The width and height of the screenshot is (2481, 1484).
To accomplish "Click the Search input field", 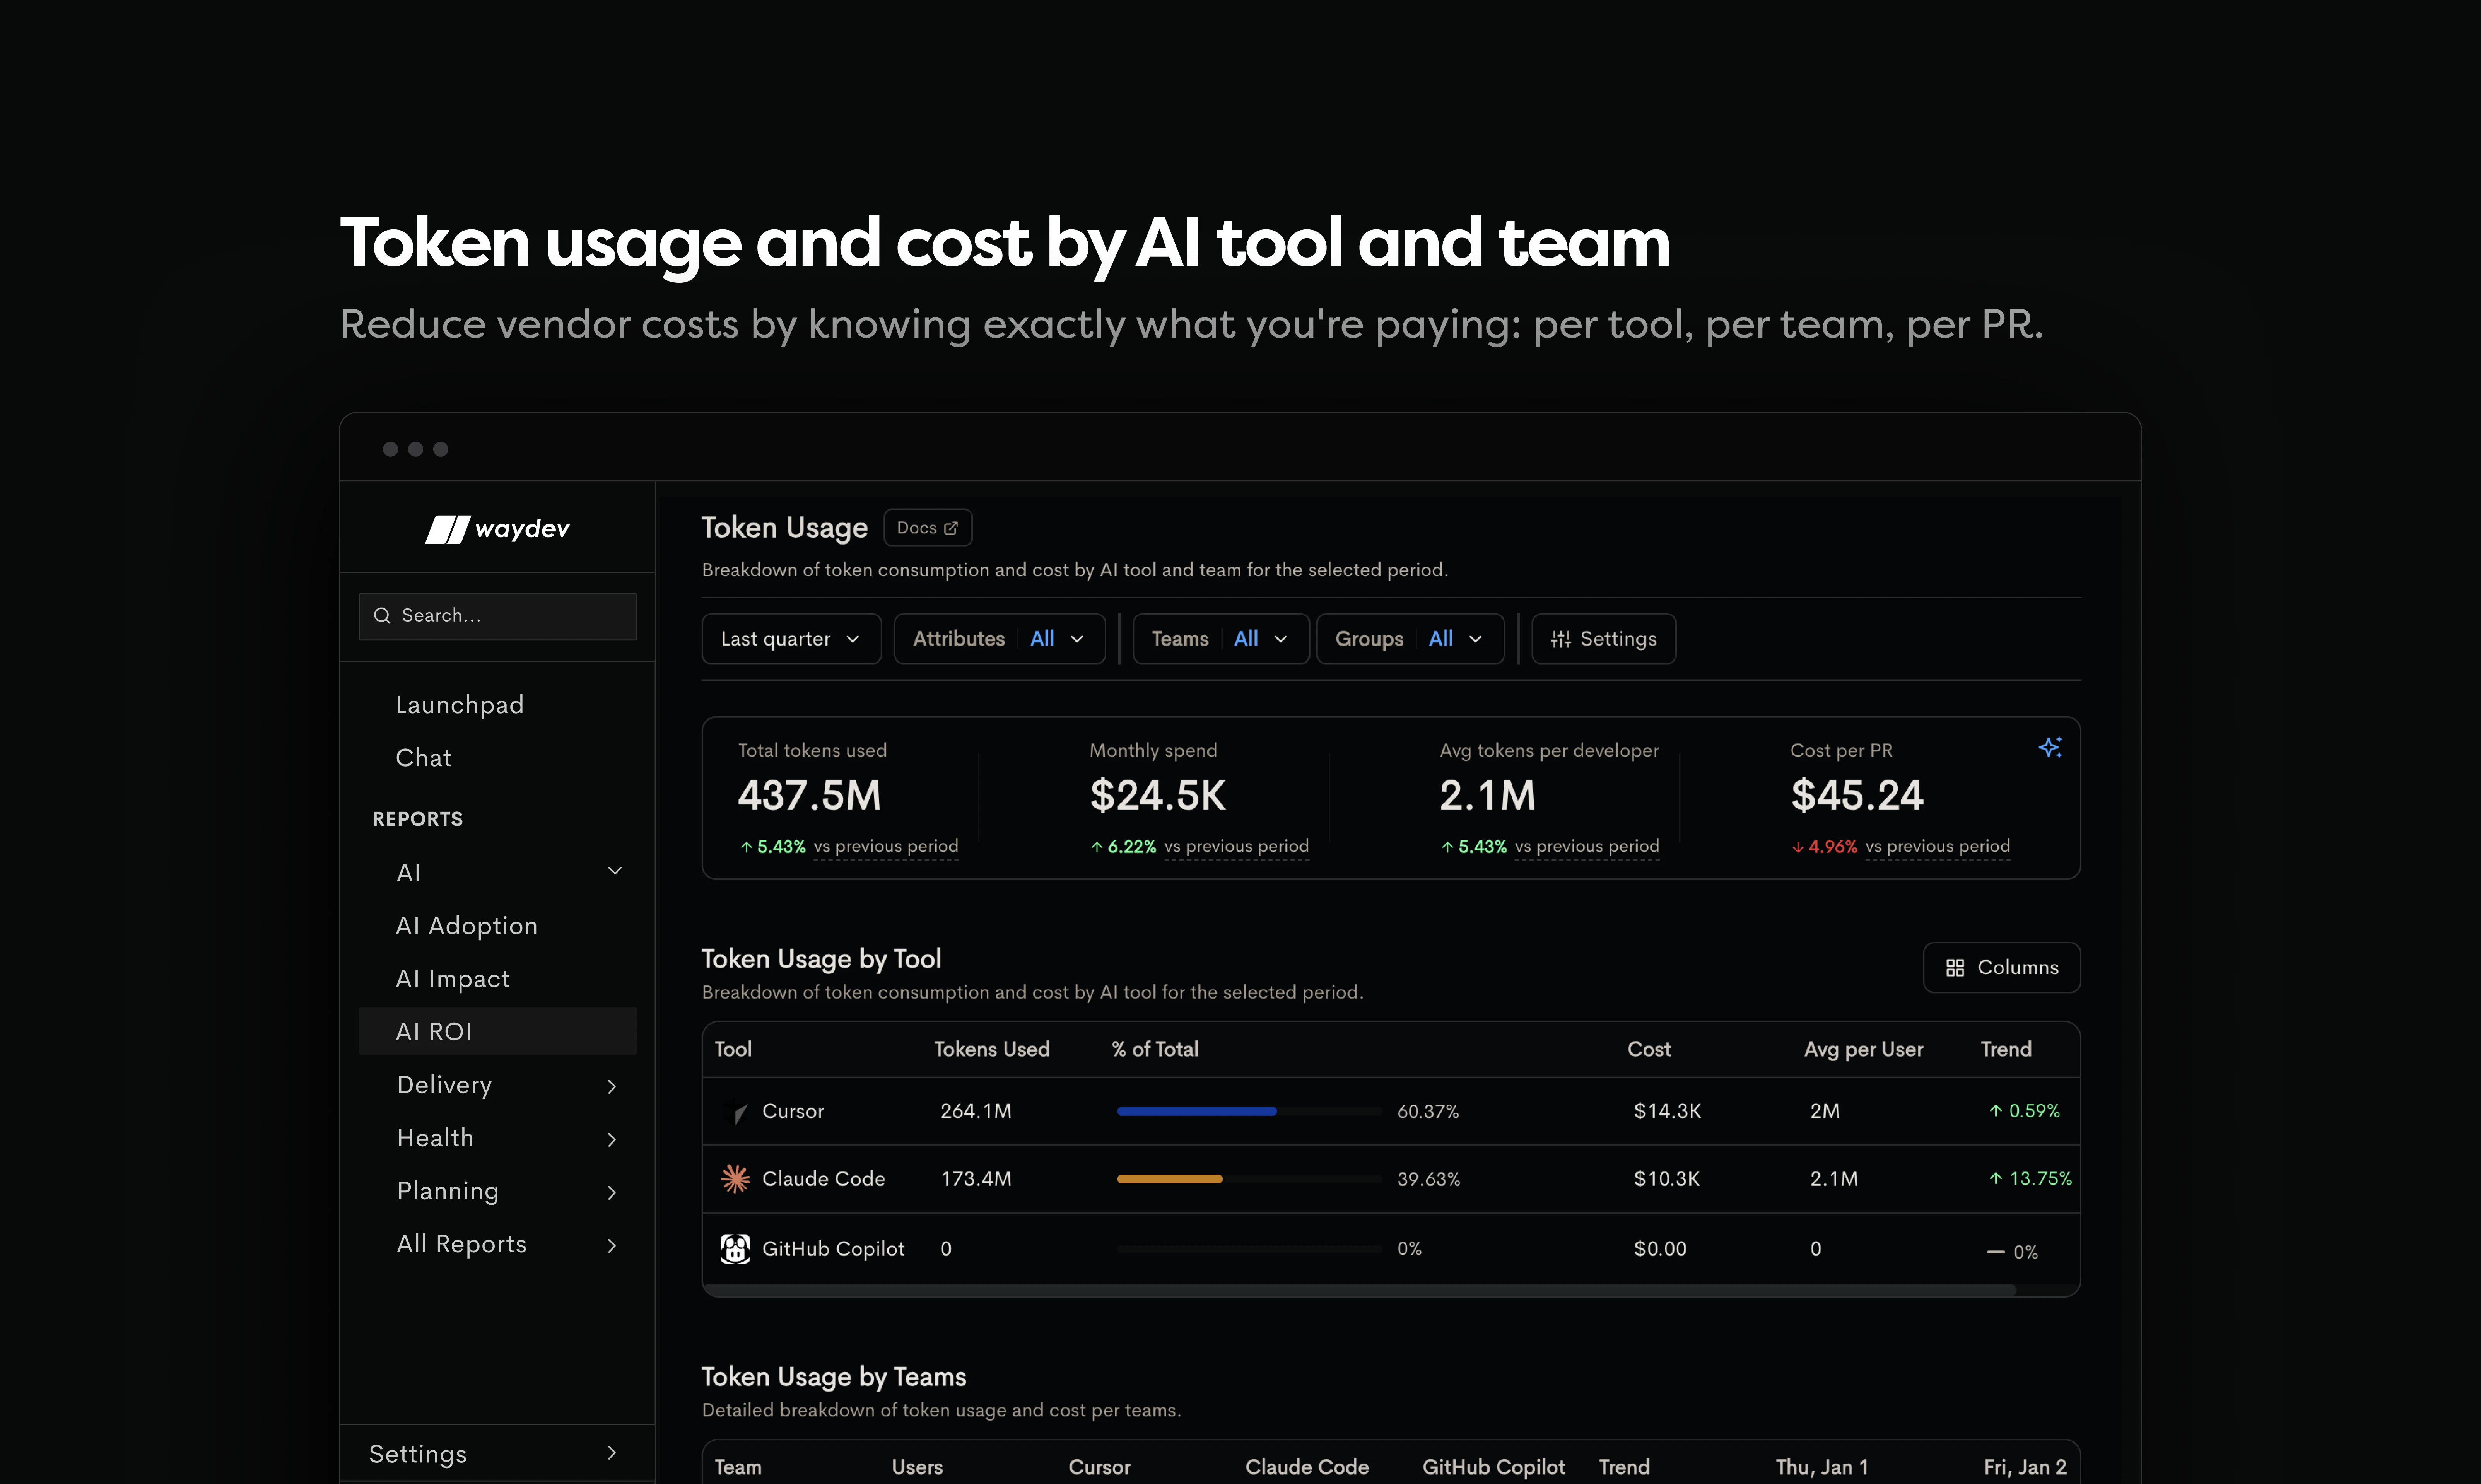I will click(497, 616).
